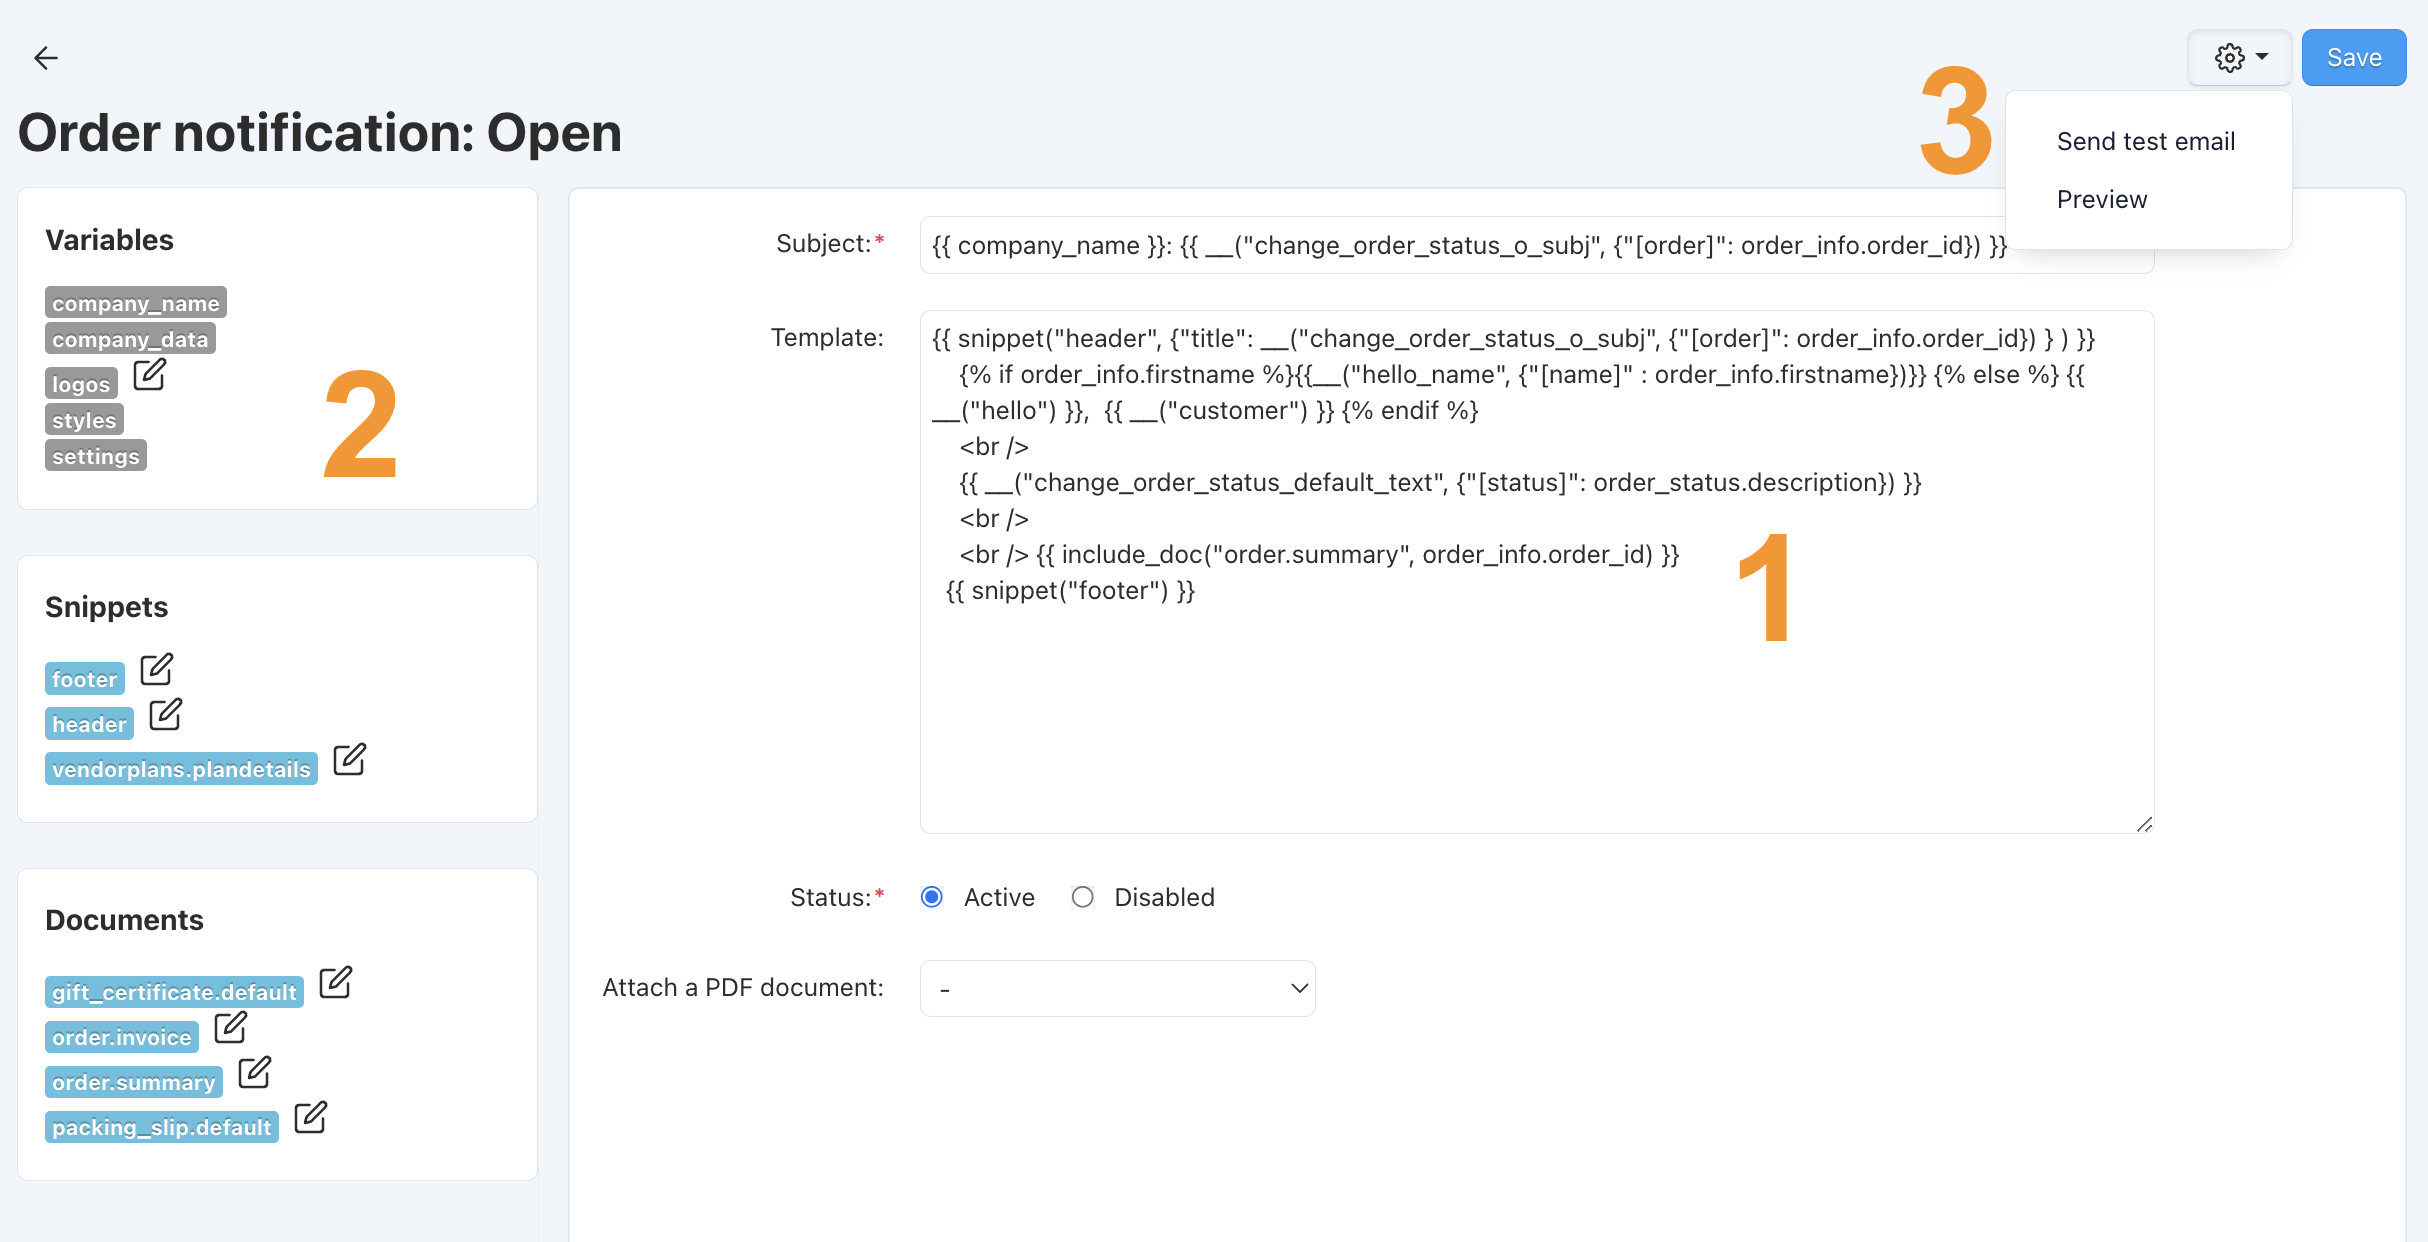Viewport: 2428px width, 1242px height.
Task: Click the logos variable tag
Action: pos(81,384)
